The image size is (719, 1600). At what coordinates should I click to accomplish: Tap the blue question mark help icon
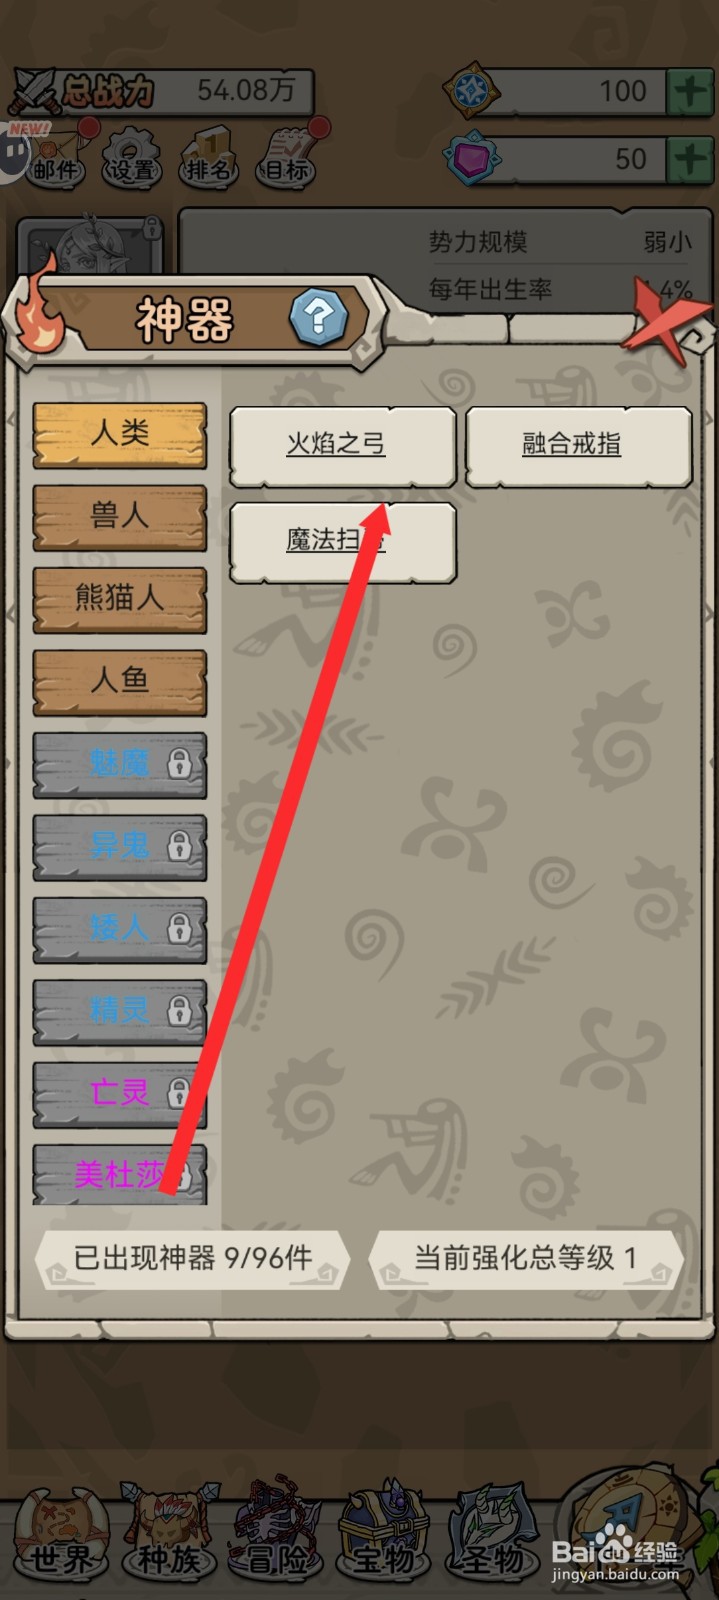pos(318,318)
